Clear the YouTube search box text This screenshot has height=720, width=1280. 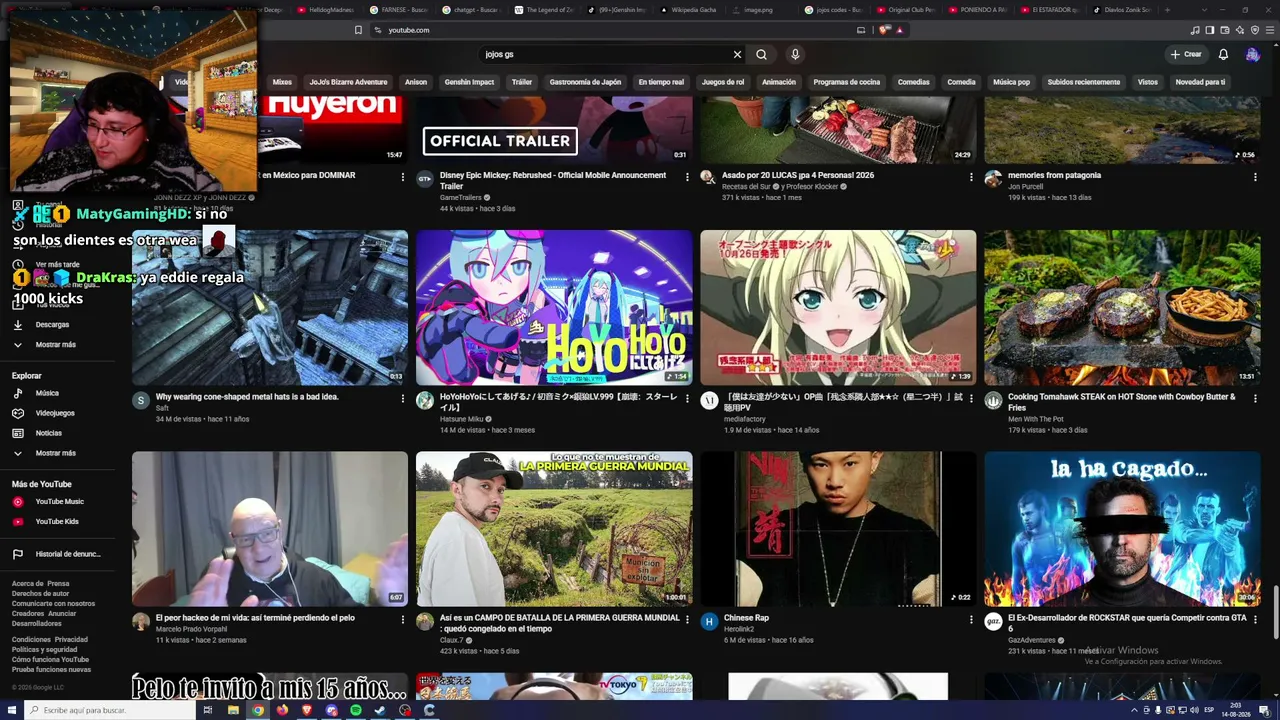(x=737, y=54)
